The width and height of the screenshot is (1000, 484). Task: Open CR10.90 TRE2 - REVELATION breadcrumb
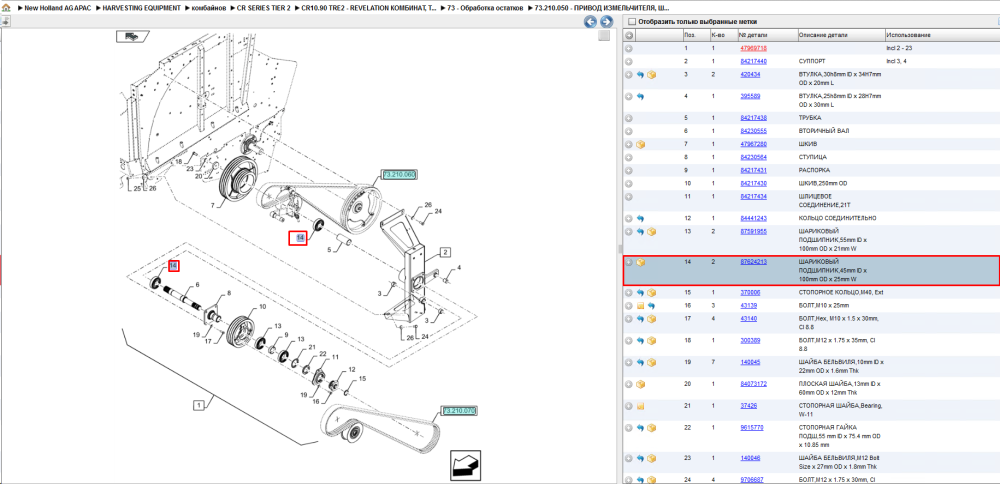coord(371,7)
